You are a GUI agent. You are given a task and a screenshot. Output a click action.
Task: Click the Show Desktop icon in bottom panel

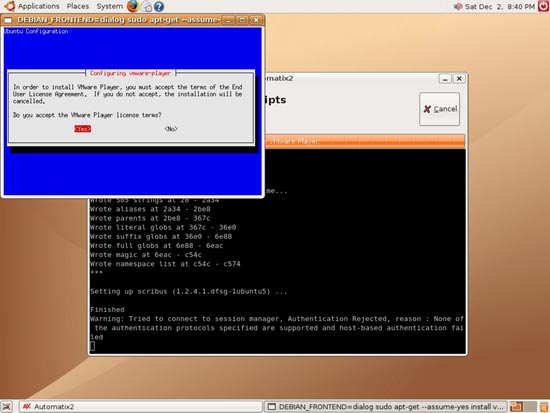(x=6, y=407)
